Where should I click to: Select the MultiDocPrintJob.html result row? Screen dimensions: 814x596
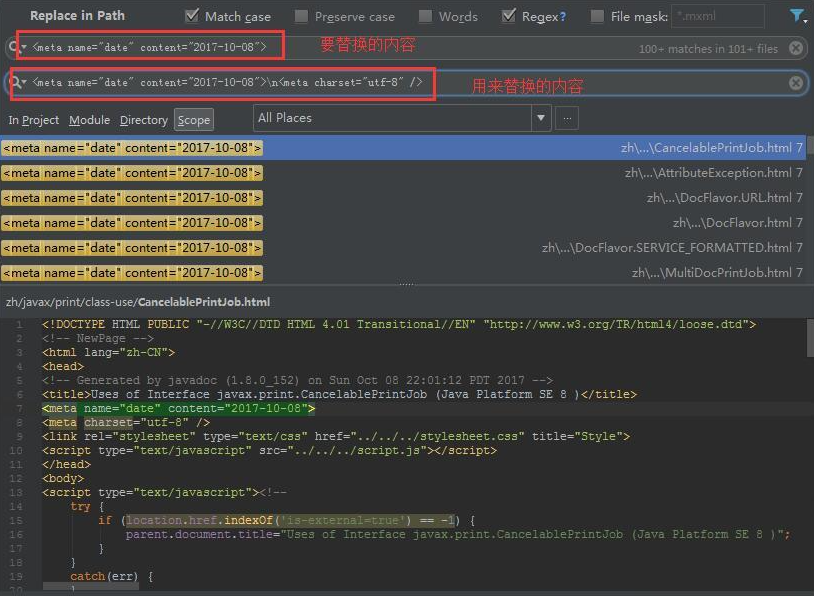[403, 273]
